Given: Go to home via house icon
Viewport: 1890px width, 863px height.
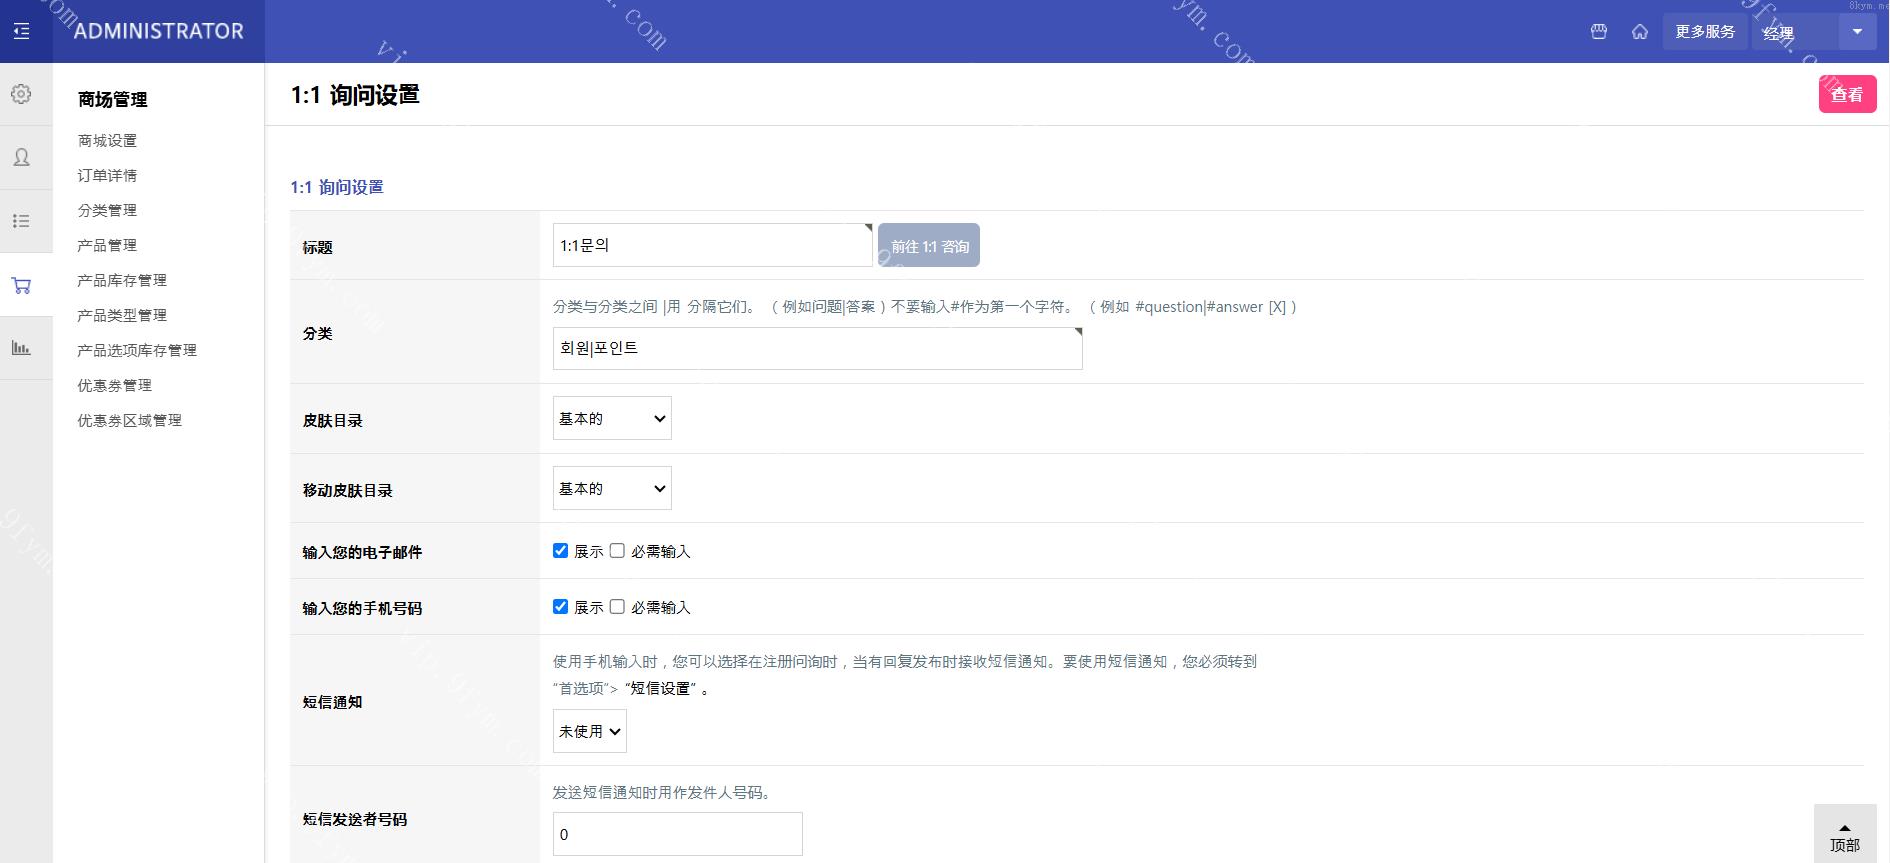Looking at the screenshot, I should tap(1640, 32).
